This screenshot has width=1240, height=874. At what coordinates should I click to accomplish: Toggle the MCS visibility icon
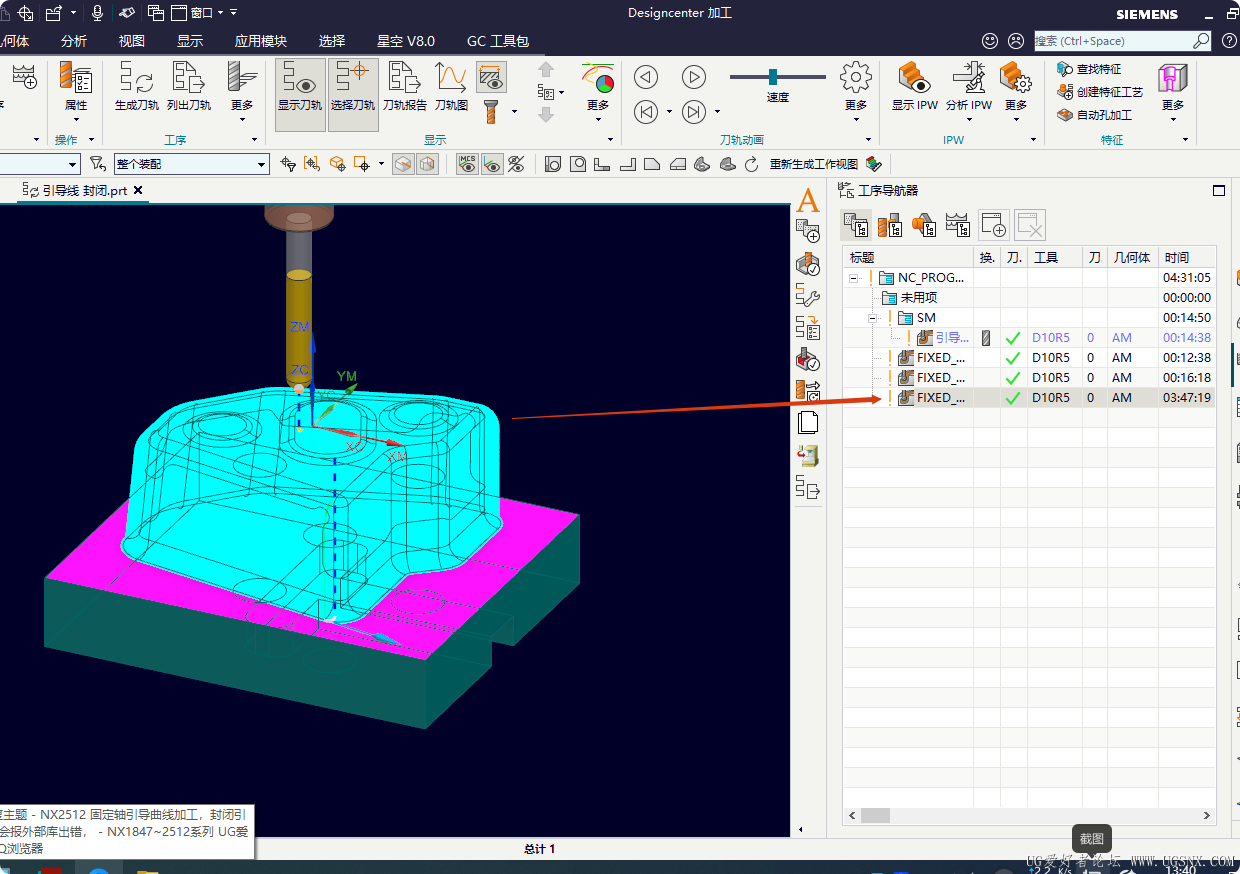pyautogui.click(x=467, y=164)
